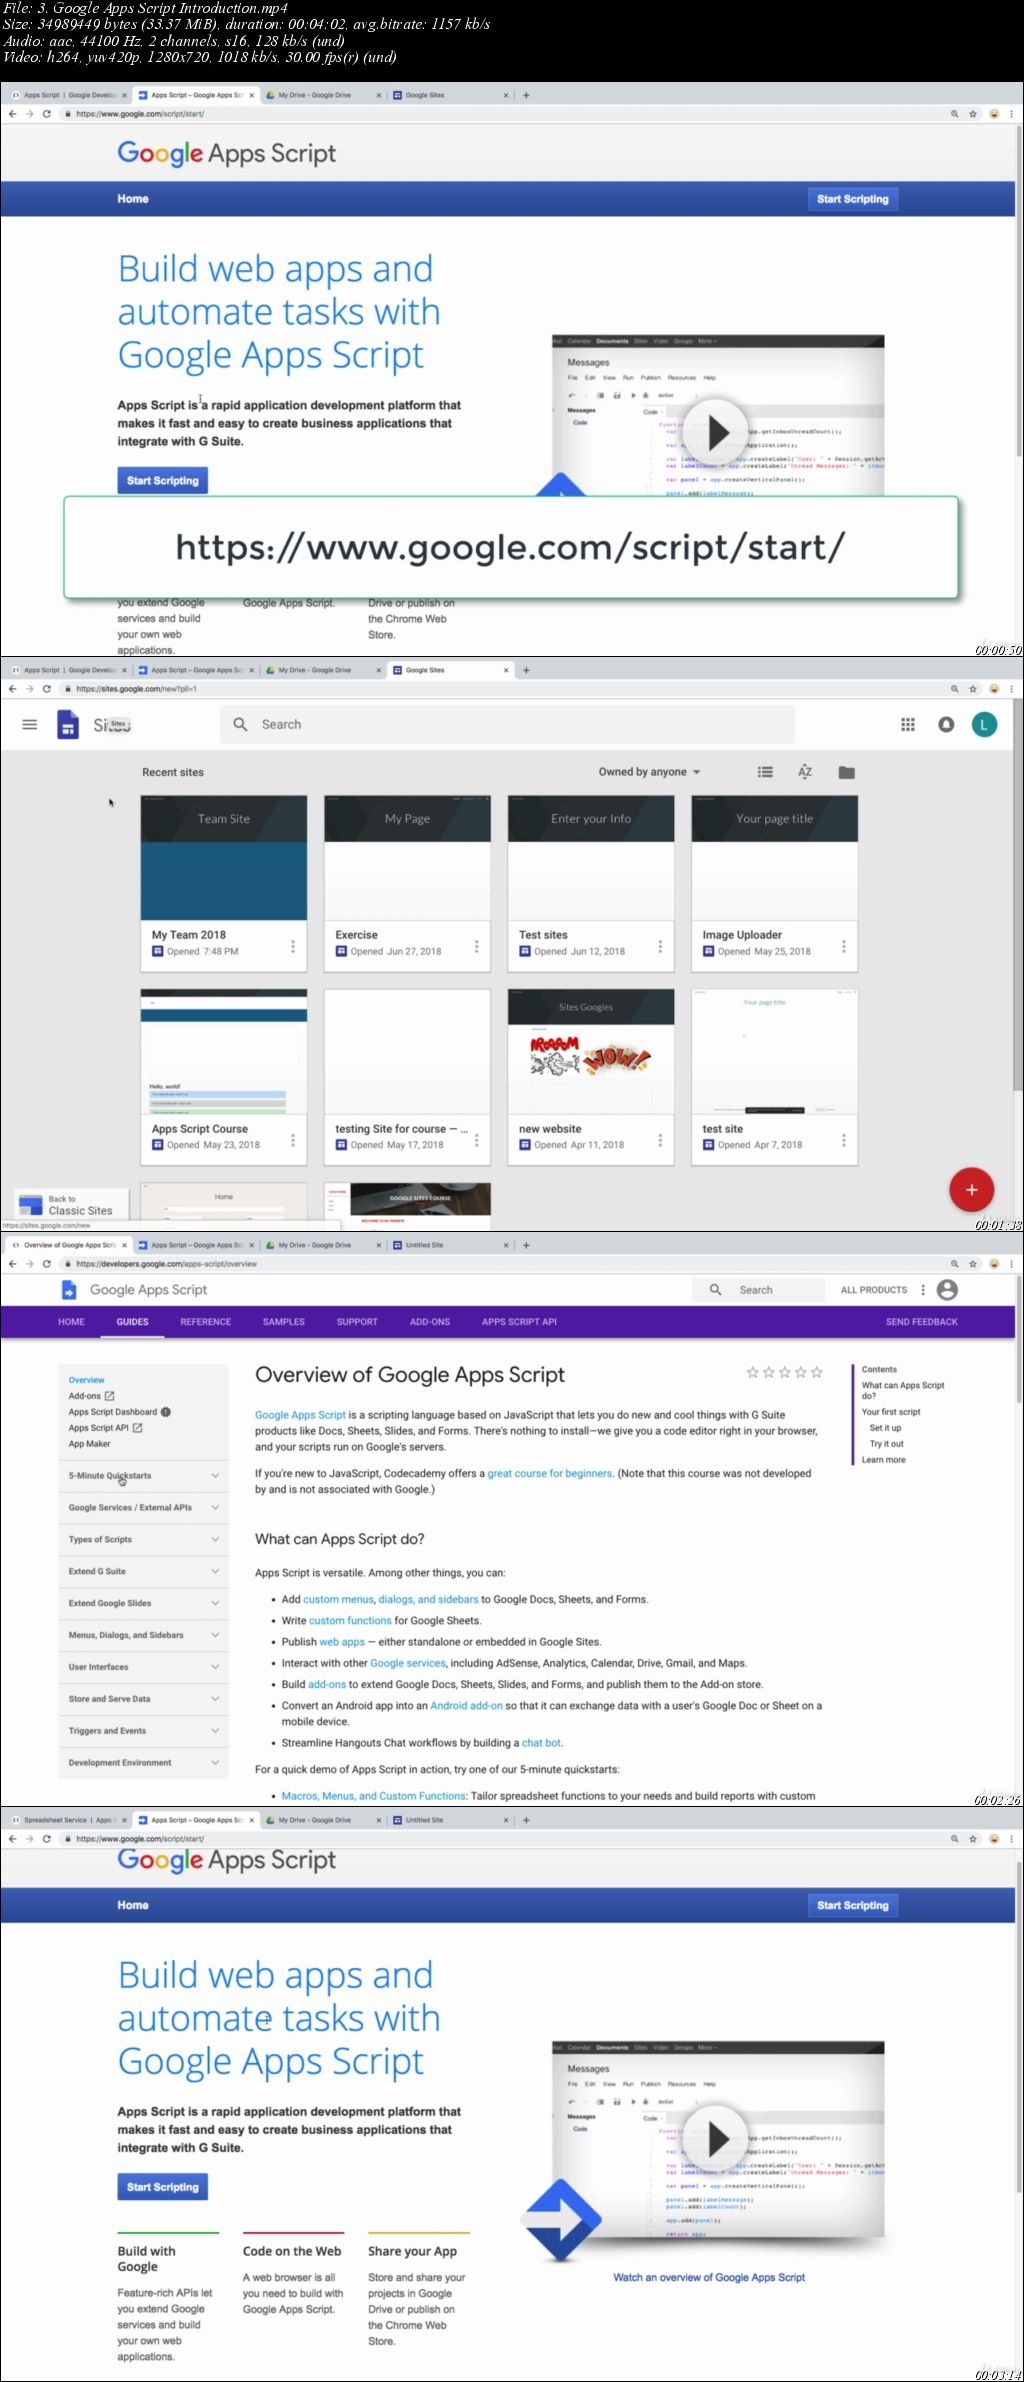This screenshot has height=2382, width=1024.
Task: Open account icon on developers Apps Script page
Action: pyautogui.click(x=947, y=1290)
